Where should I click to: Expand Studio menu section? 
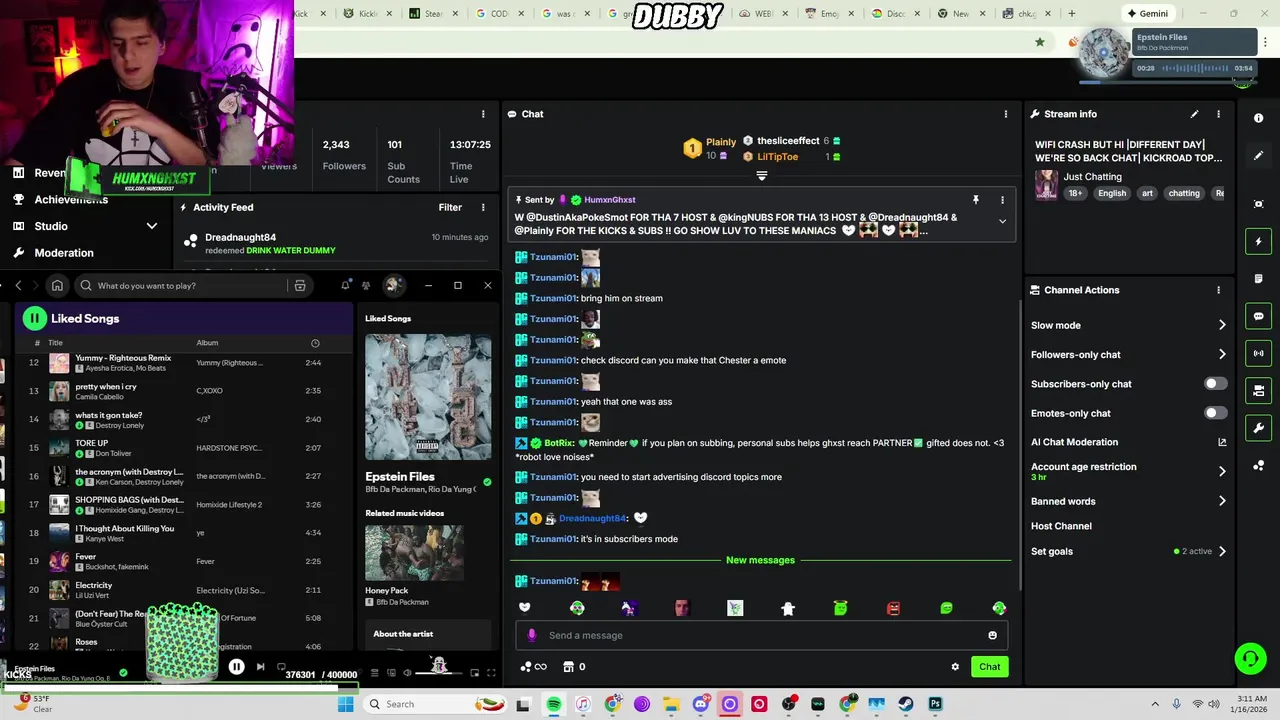(x=152, y=226)
